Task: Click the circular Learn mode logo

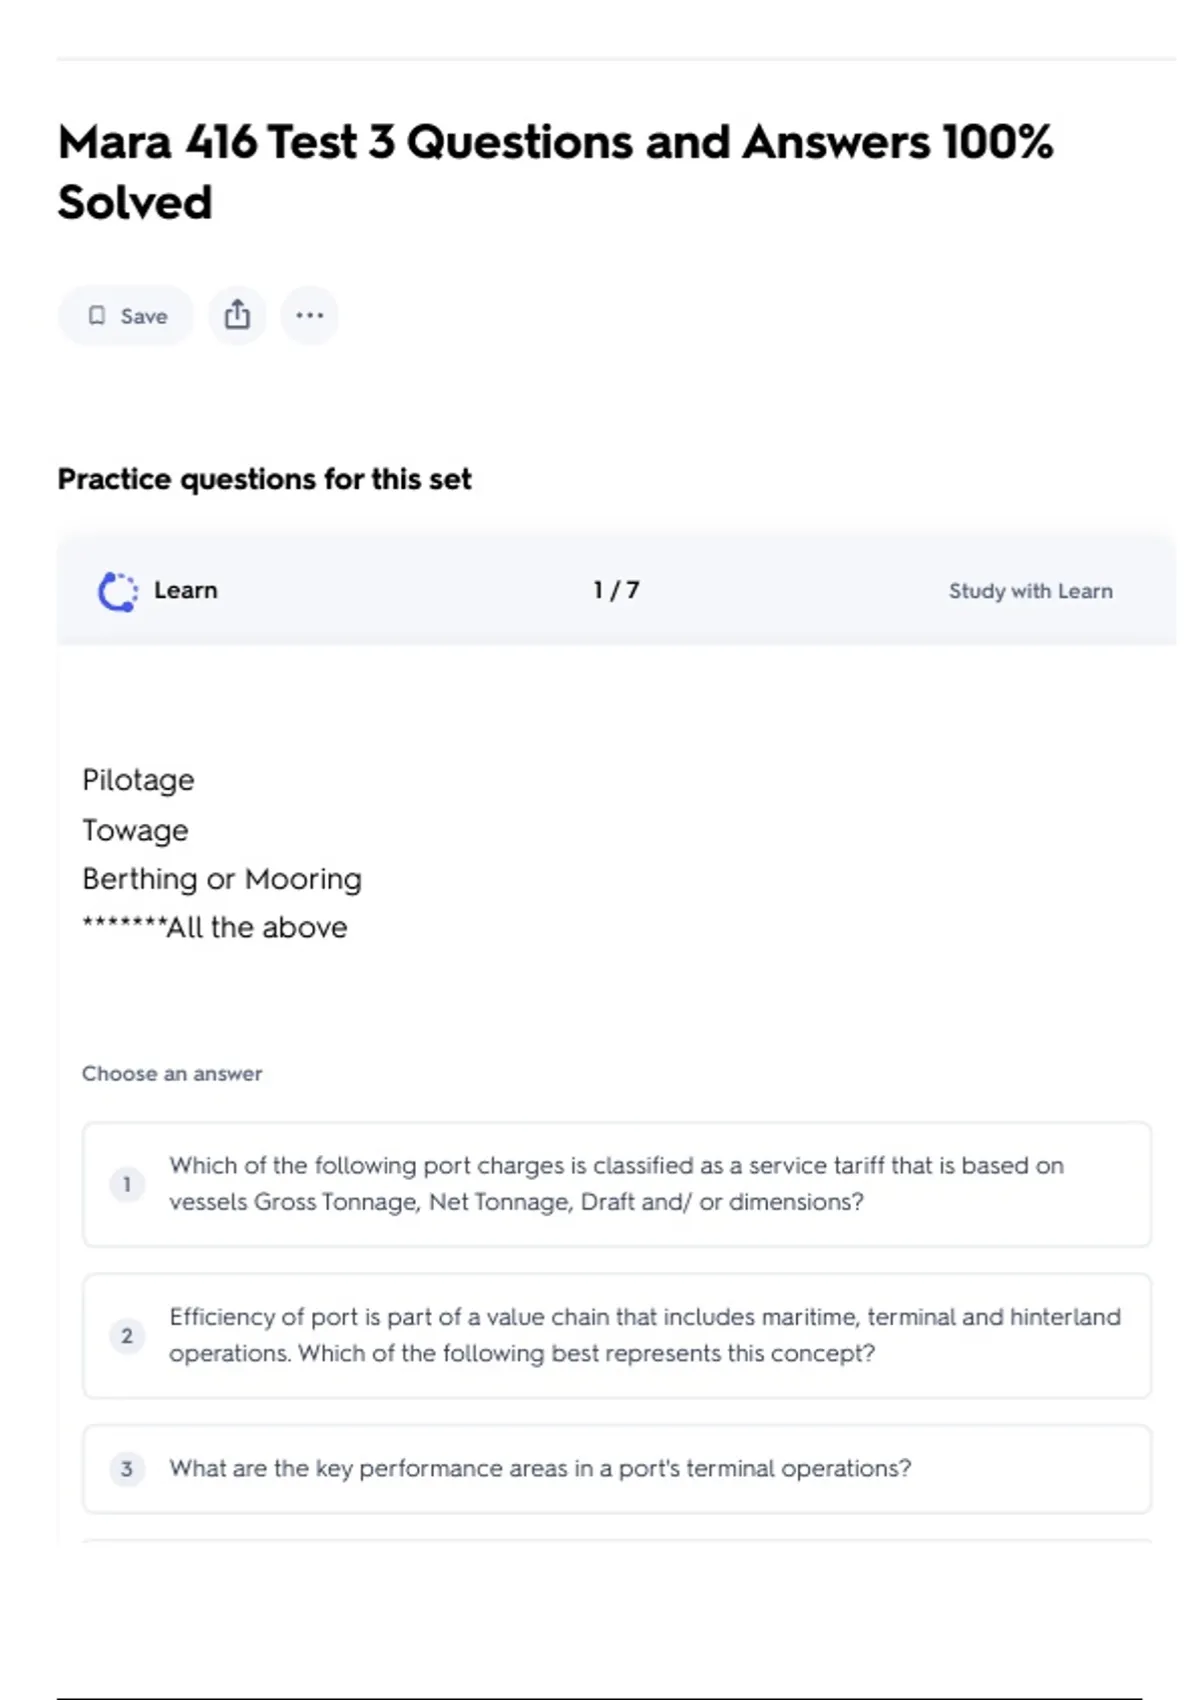Action: click(118, 591)
